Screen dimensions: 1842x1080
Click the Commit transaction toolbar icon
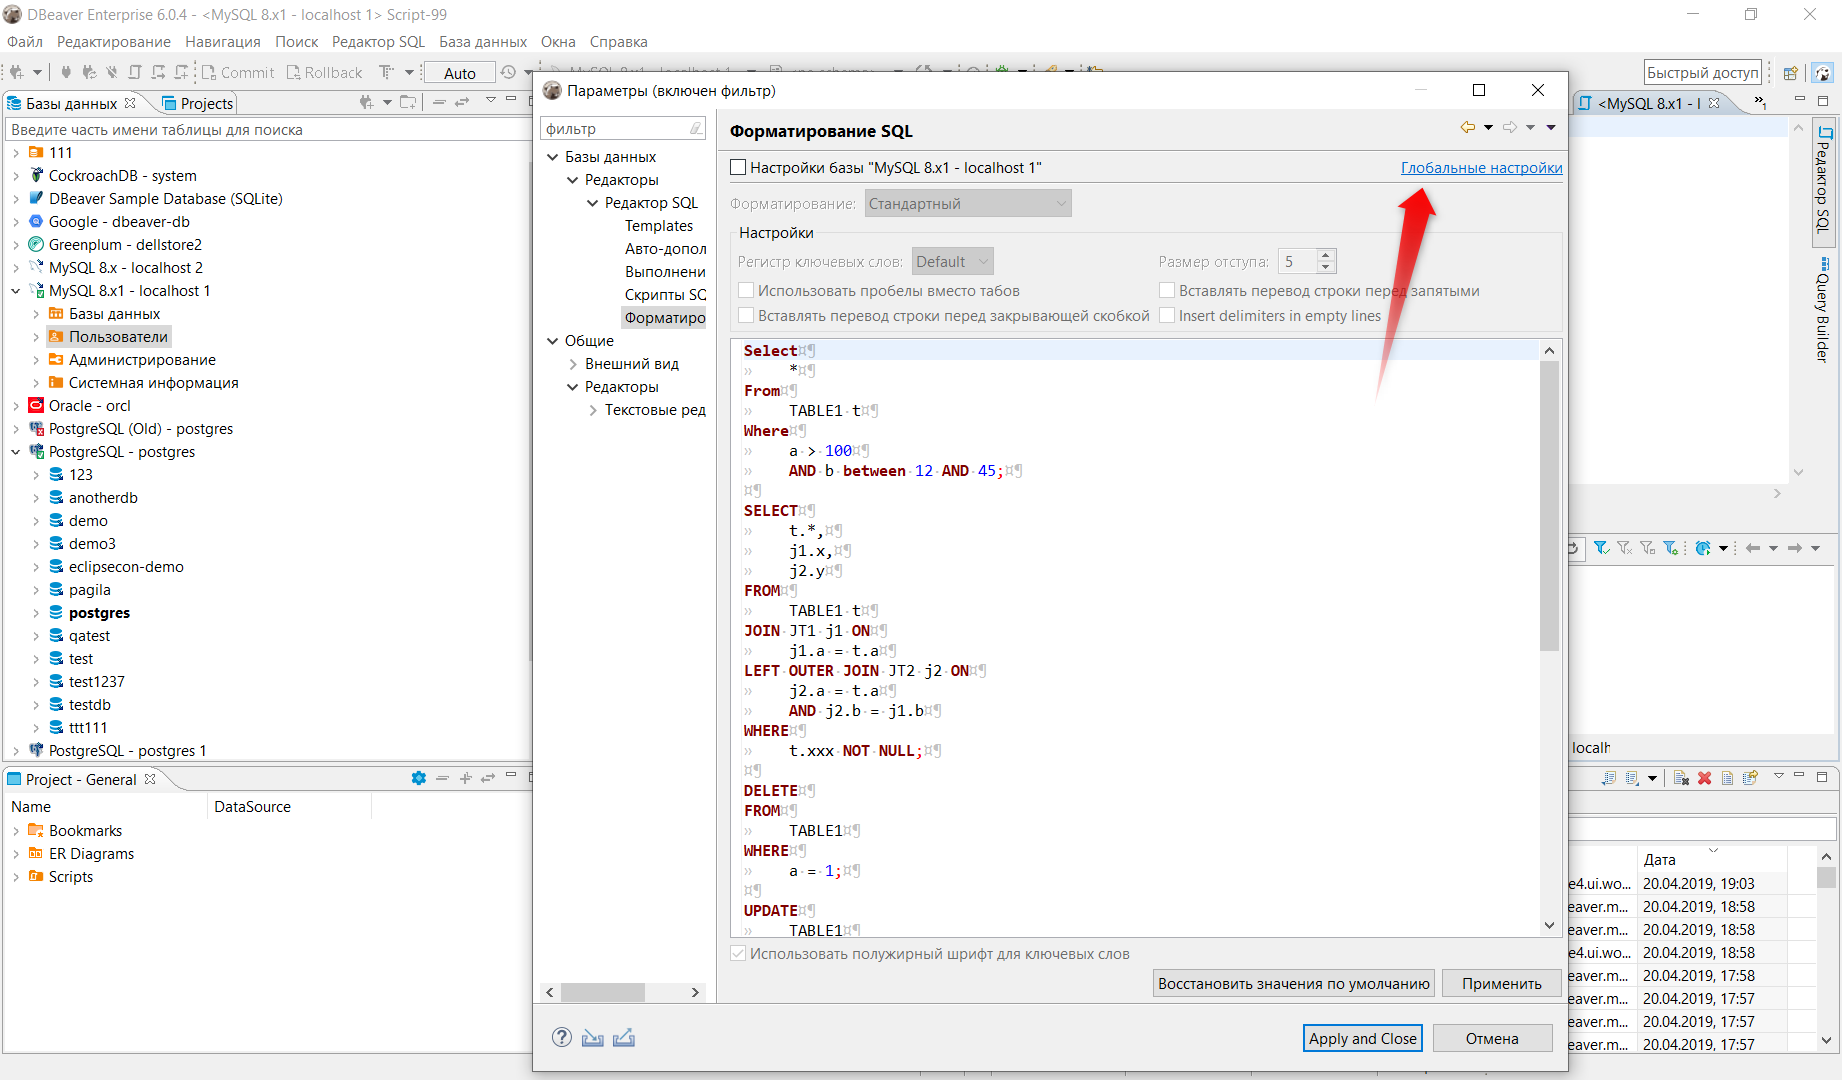click(x=237, y=72)
